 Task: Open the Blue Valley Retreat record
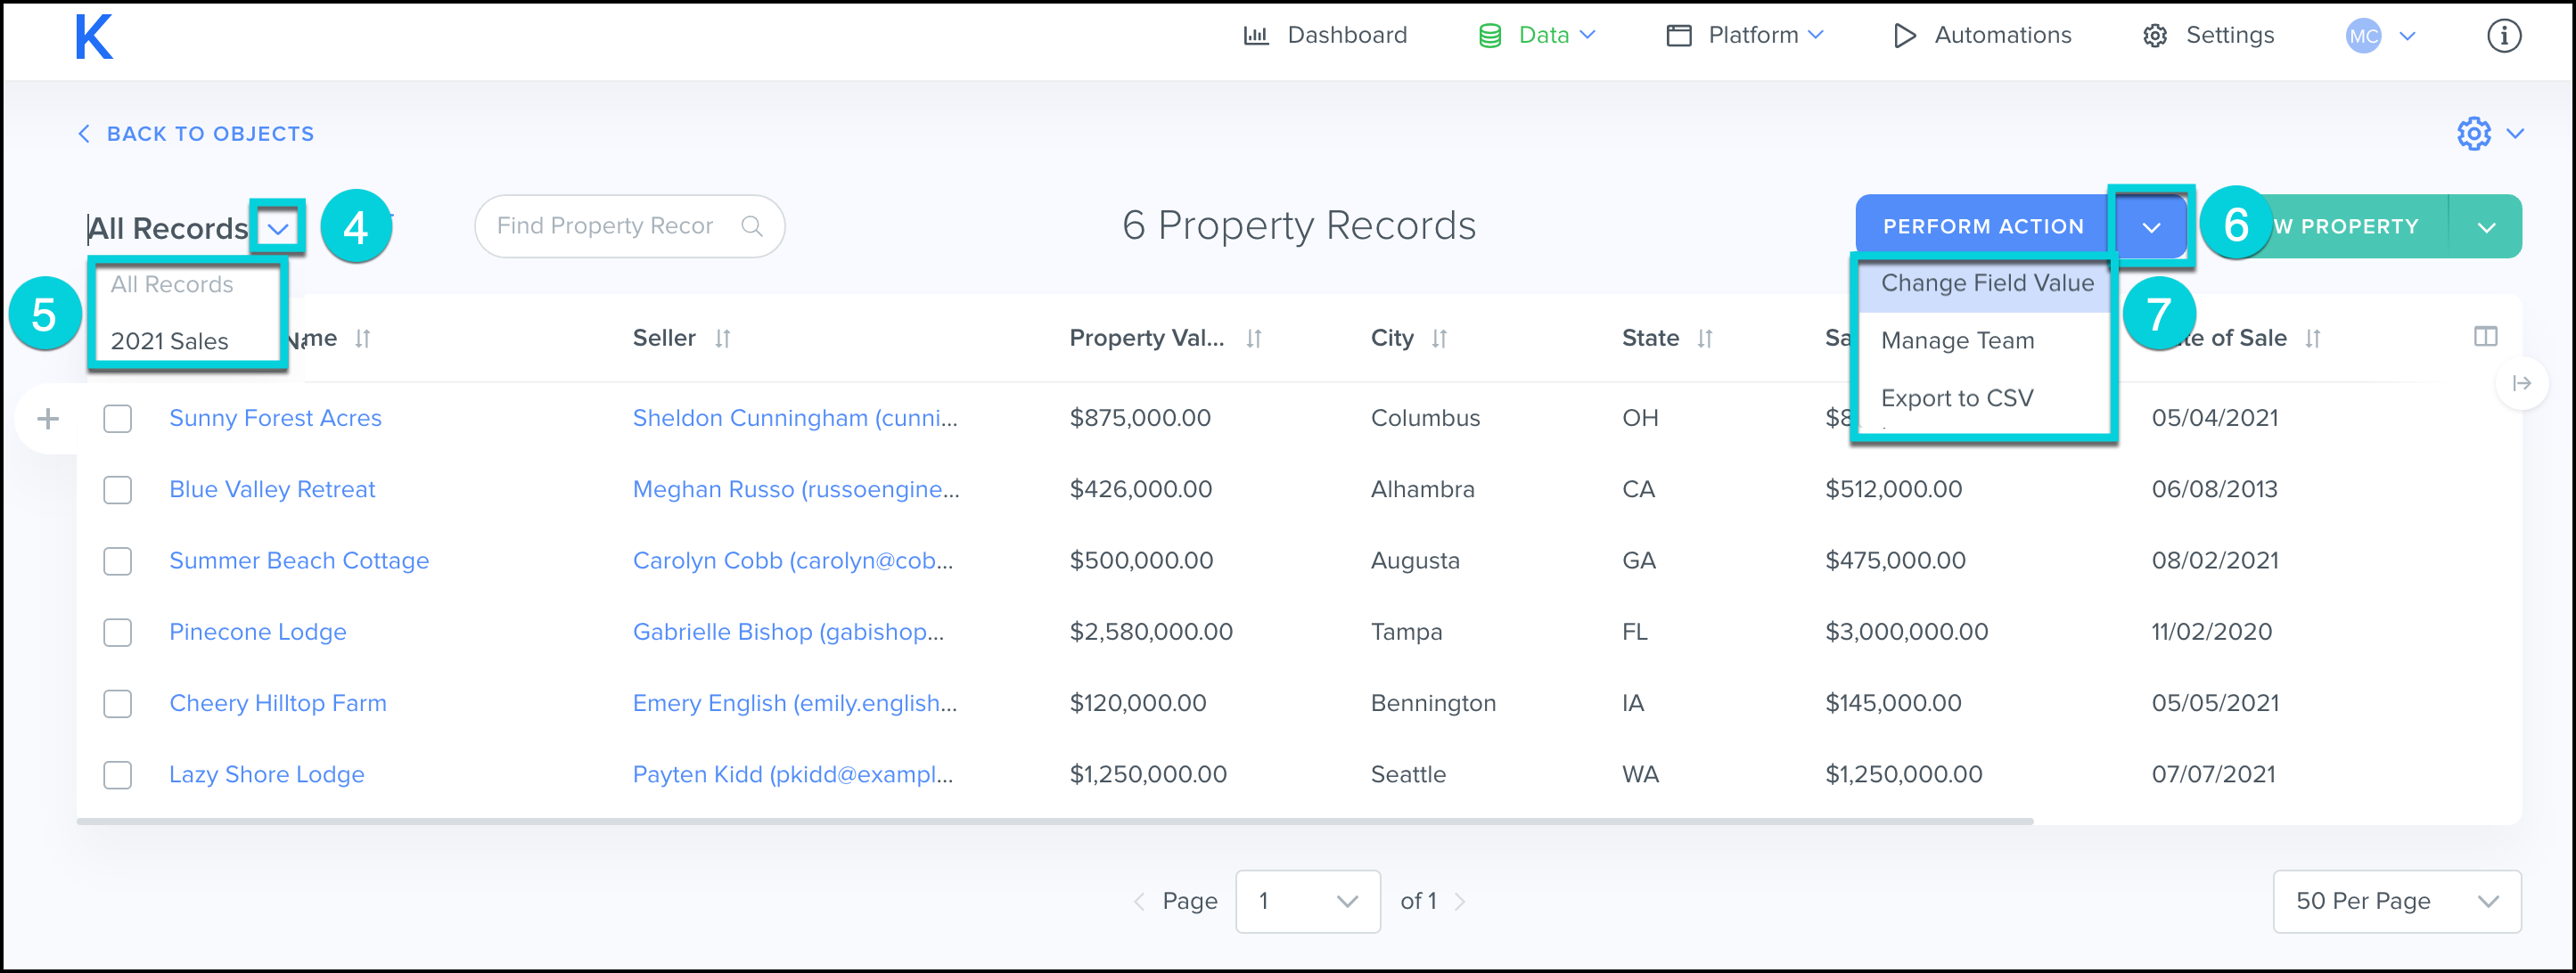tap(272, 489)
